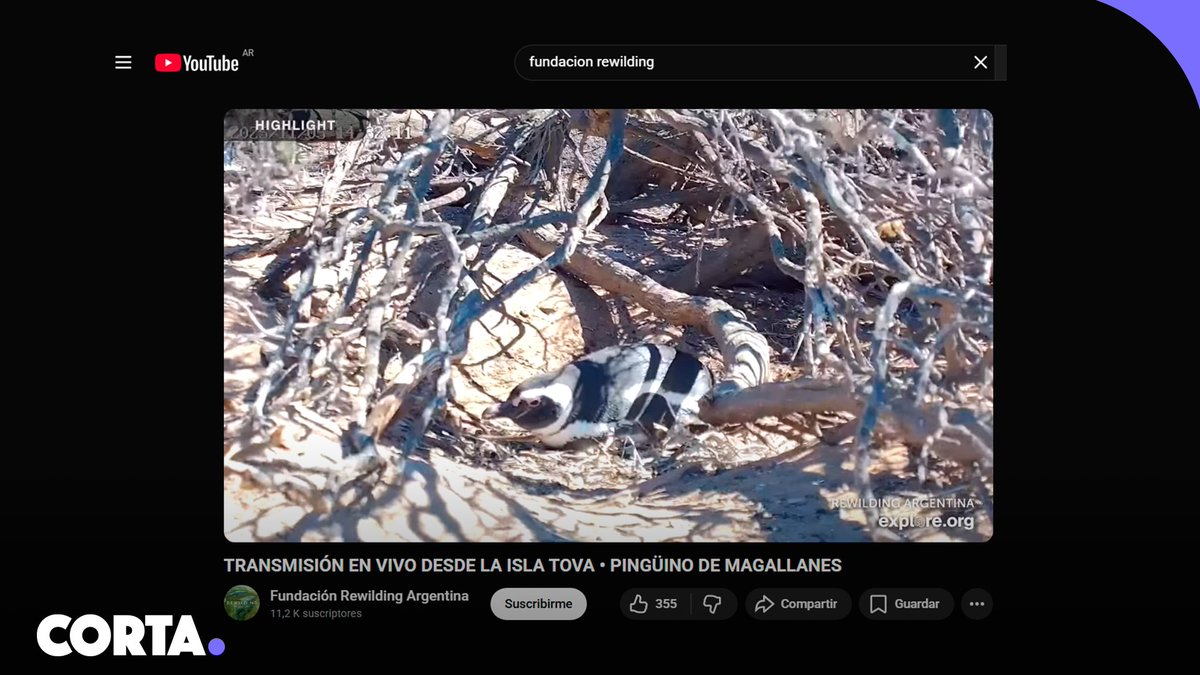
Task: Click the thumbs up like icon
Action: pyautogui.click(x=637, y=603)
